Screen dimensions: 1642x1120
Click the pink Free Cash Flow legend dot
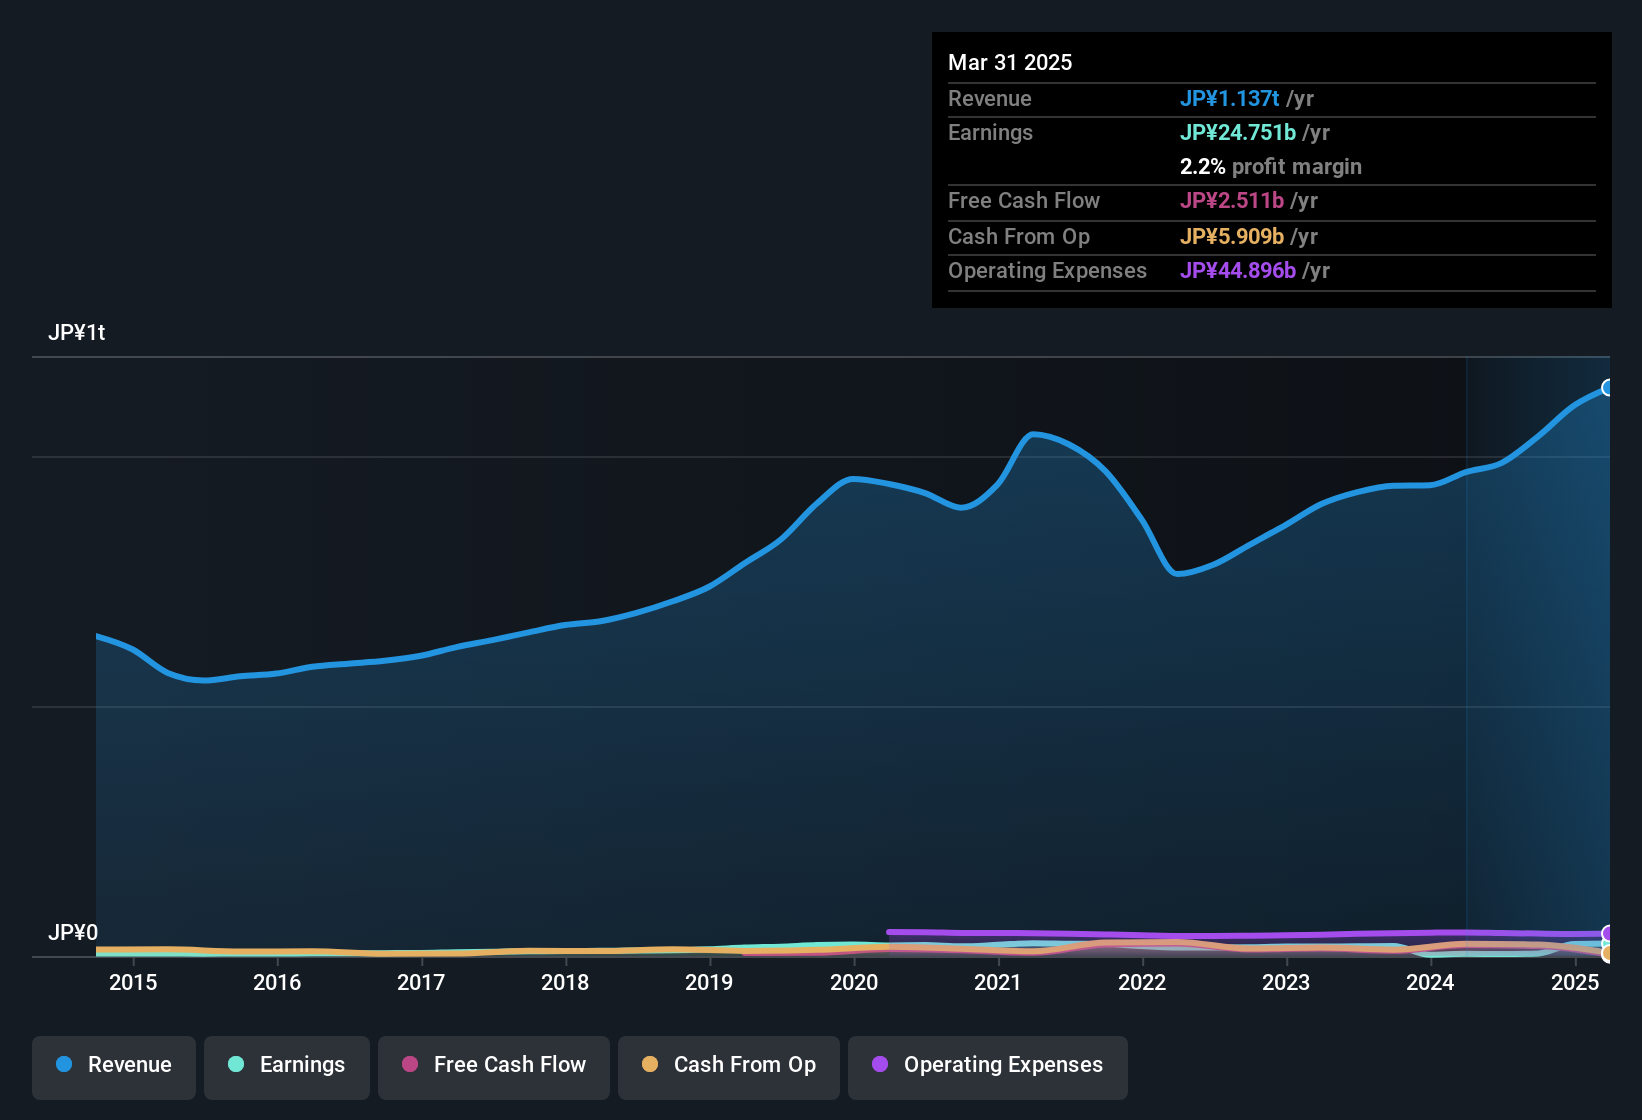[410, 1064]
